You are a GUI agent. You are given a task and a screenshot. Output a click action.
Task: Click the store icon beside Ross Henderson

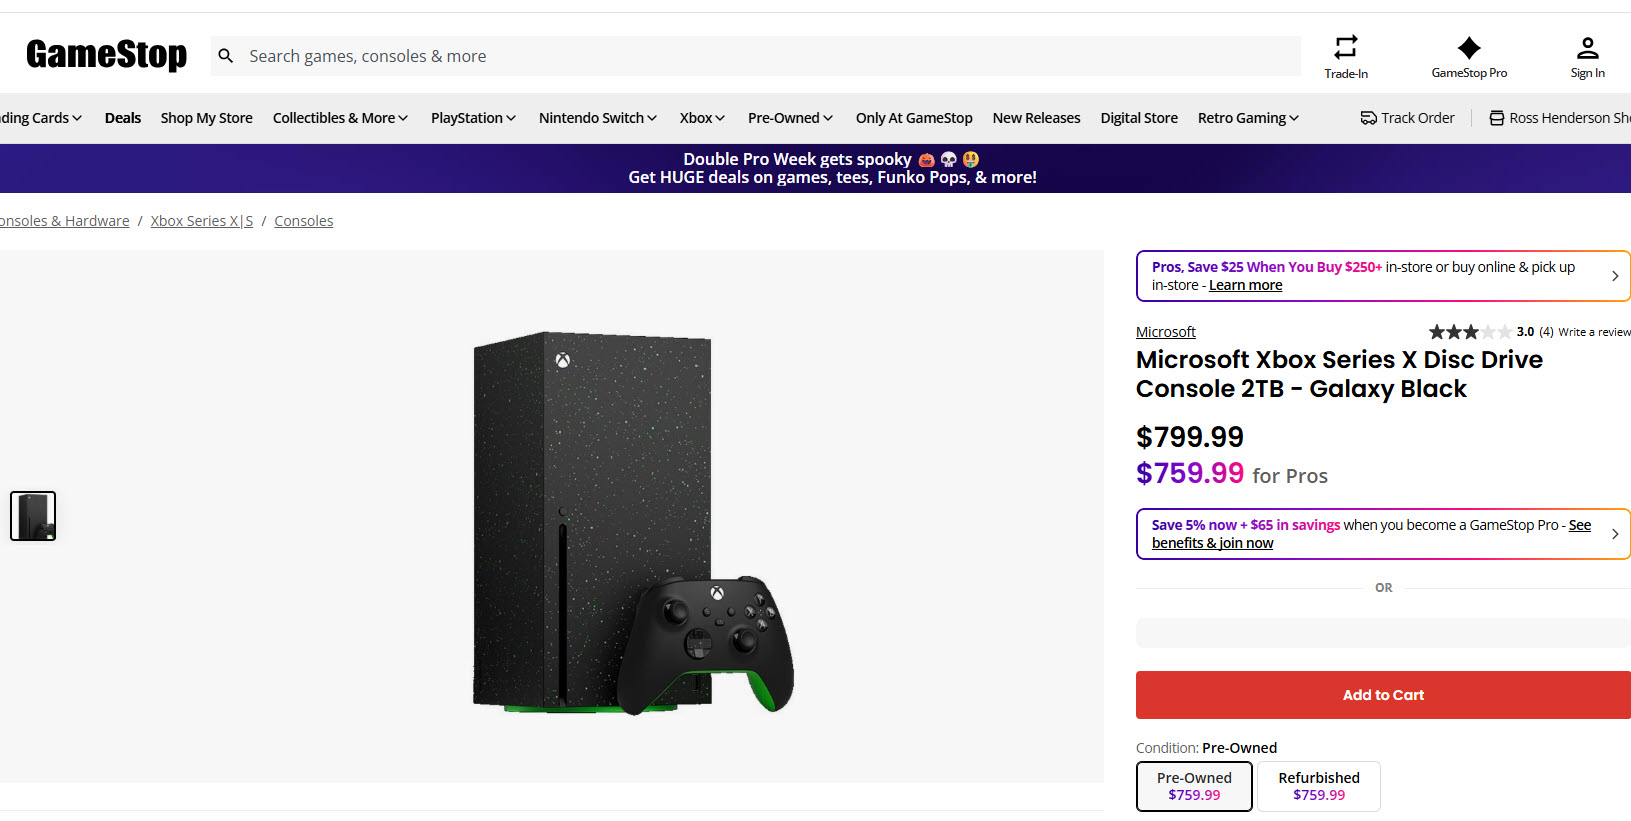pos(1496,118)
